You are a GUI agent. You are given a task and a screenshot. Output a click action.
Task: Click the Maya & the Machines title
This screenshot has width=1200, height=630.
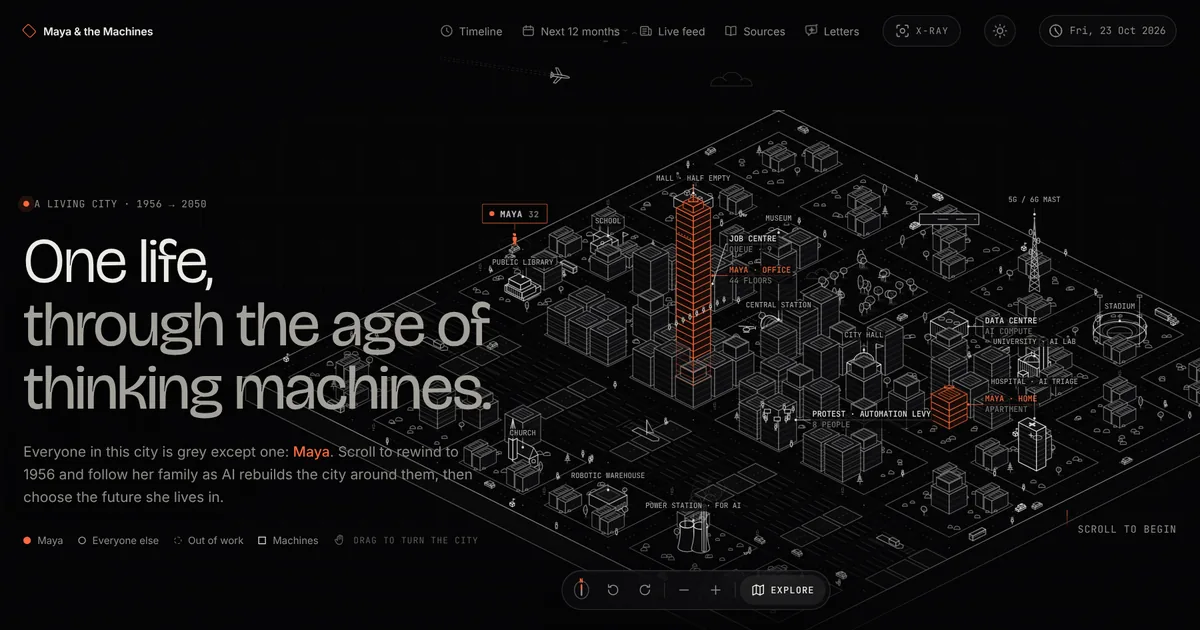tap(98, 31)
